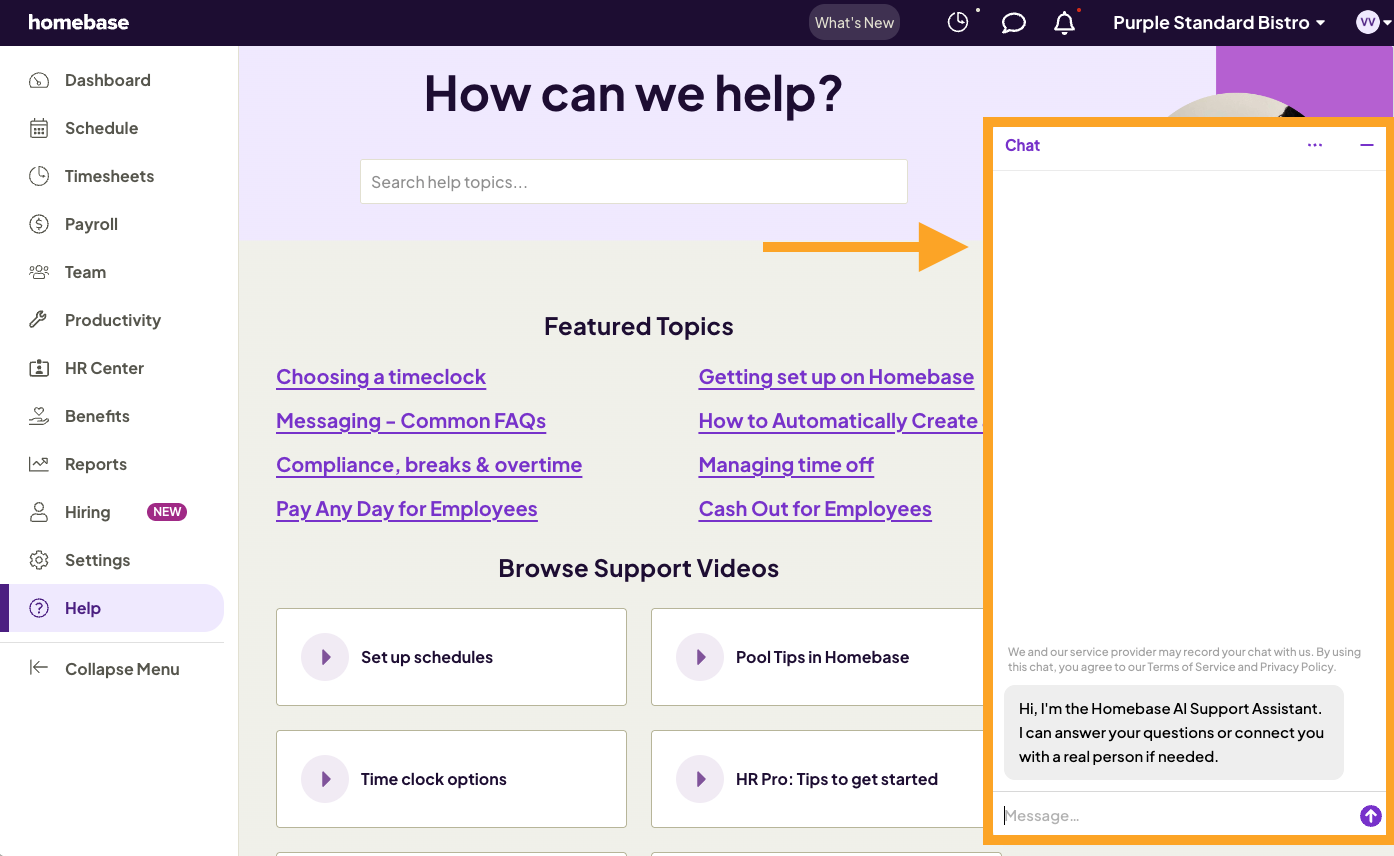Image resolution: width=1394 pixels, height=856 pixels.
Task: Click the time clock icon in the header
Action: 957,22
